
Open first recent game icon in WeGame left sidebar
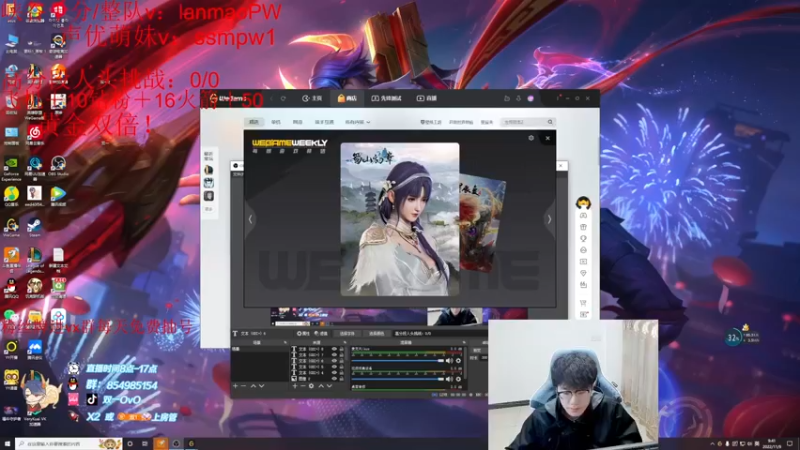click(x=209, y=169)
